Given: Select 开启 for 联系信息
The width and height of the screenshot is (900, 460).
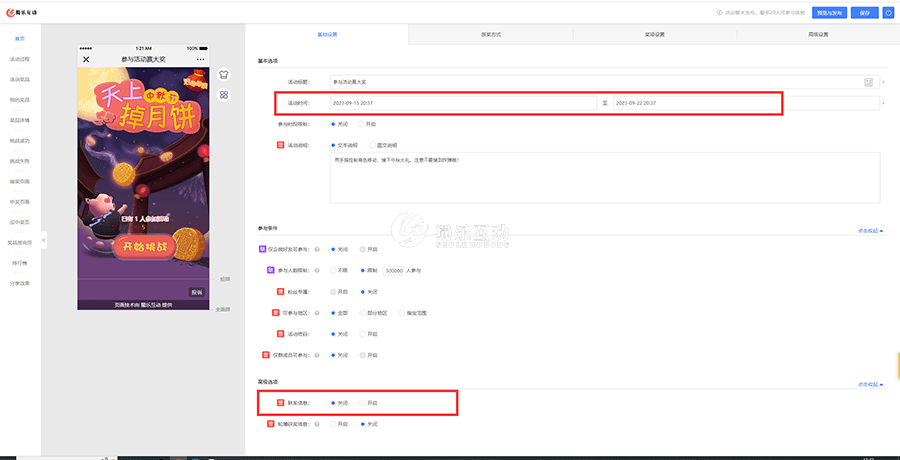Looking at the screenshot, I should click(363, 403).
